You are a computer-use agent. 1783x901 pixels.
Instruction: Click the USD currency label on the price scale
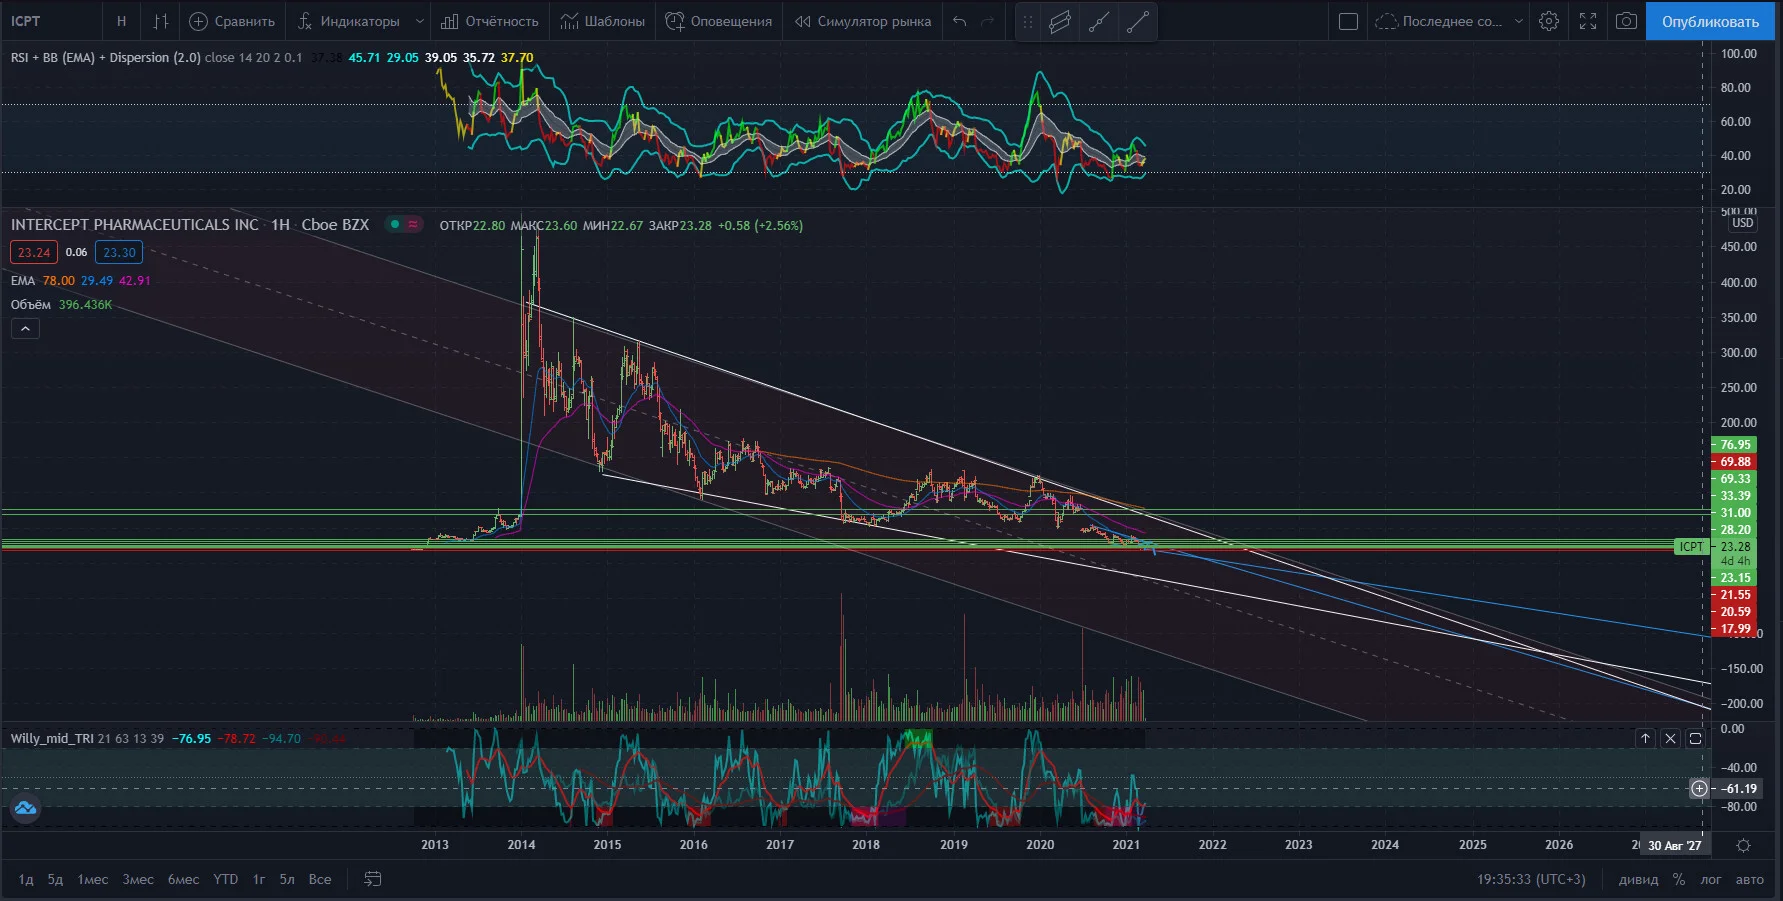coord(1743,223)
